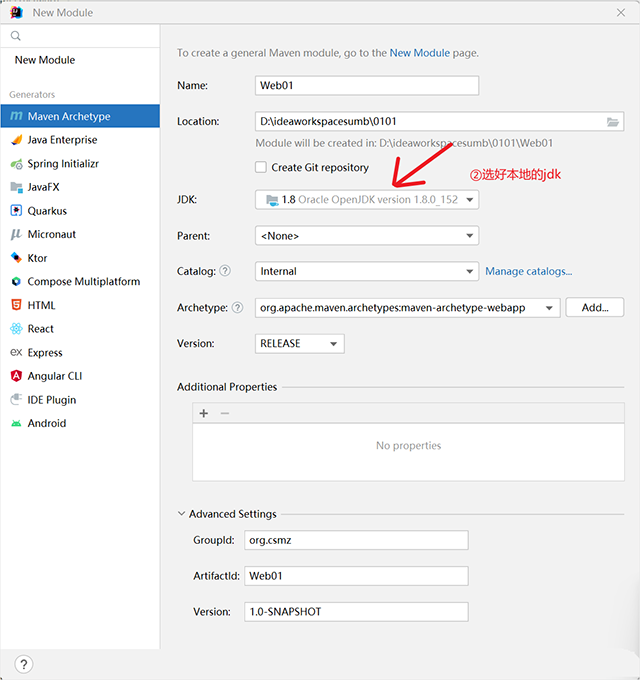Collapse the Advanced Settings section
This screenshot has height=680, width=640.
coord(181,514)
